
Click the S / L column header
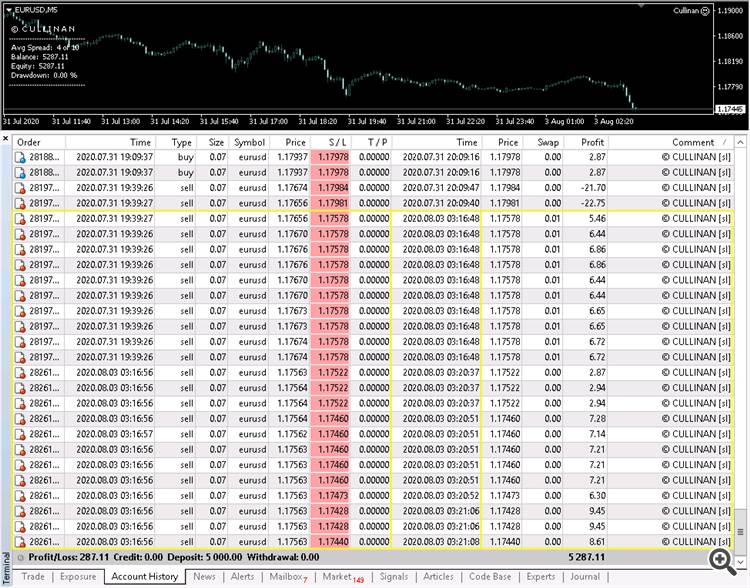tap(331, 143)
